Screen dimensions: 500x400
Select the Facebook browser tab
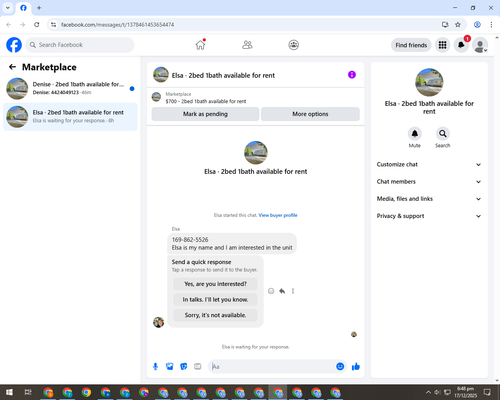tap(23, 8)
